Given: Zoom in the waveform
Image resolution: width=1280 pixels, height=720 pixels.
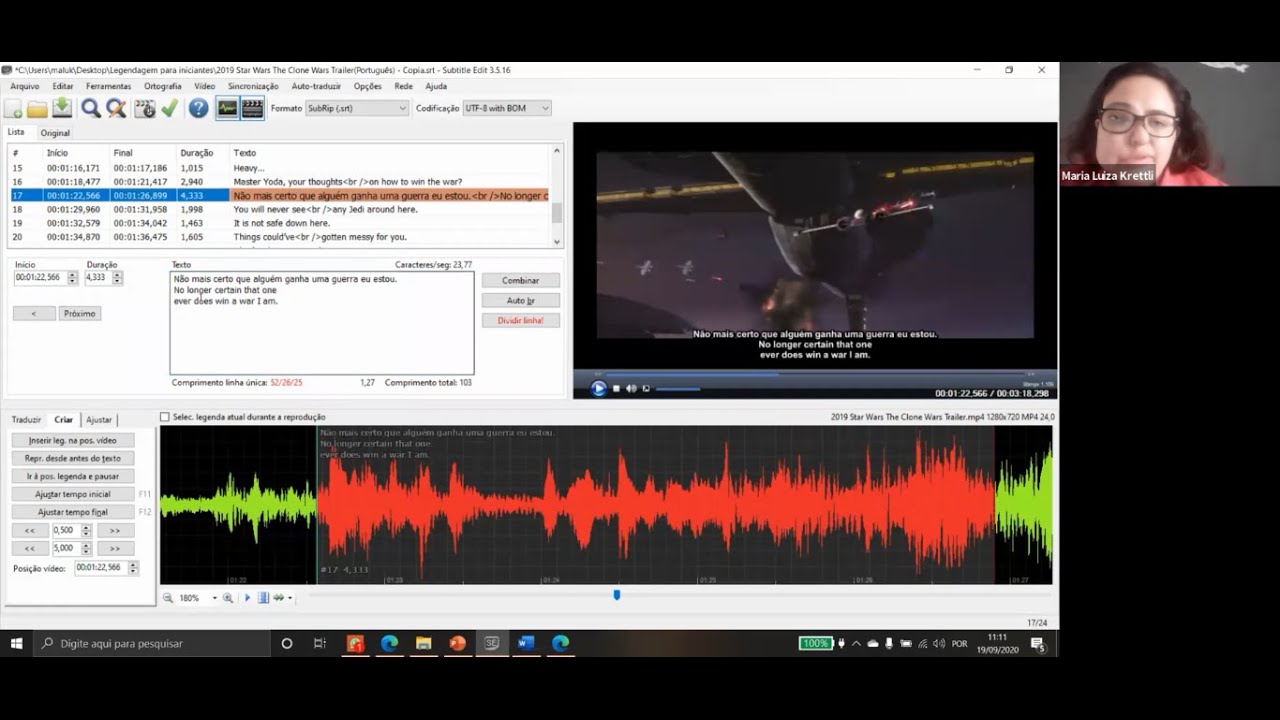Looking at the screenshot, I should coord(228,598).
